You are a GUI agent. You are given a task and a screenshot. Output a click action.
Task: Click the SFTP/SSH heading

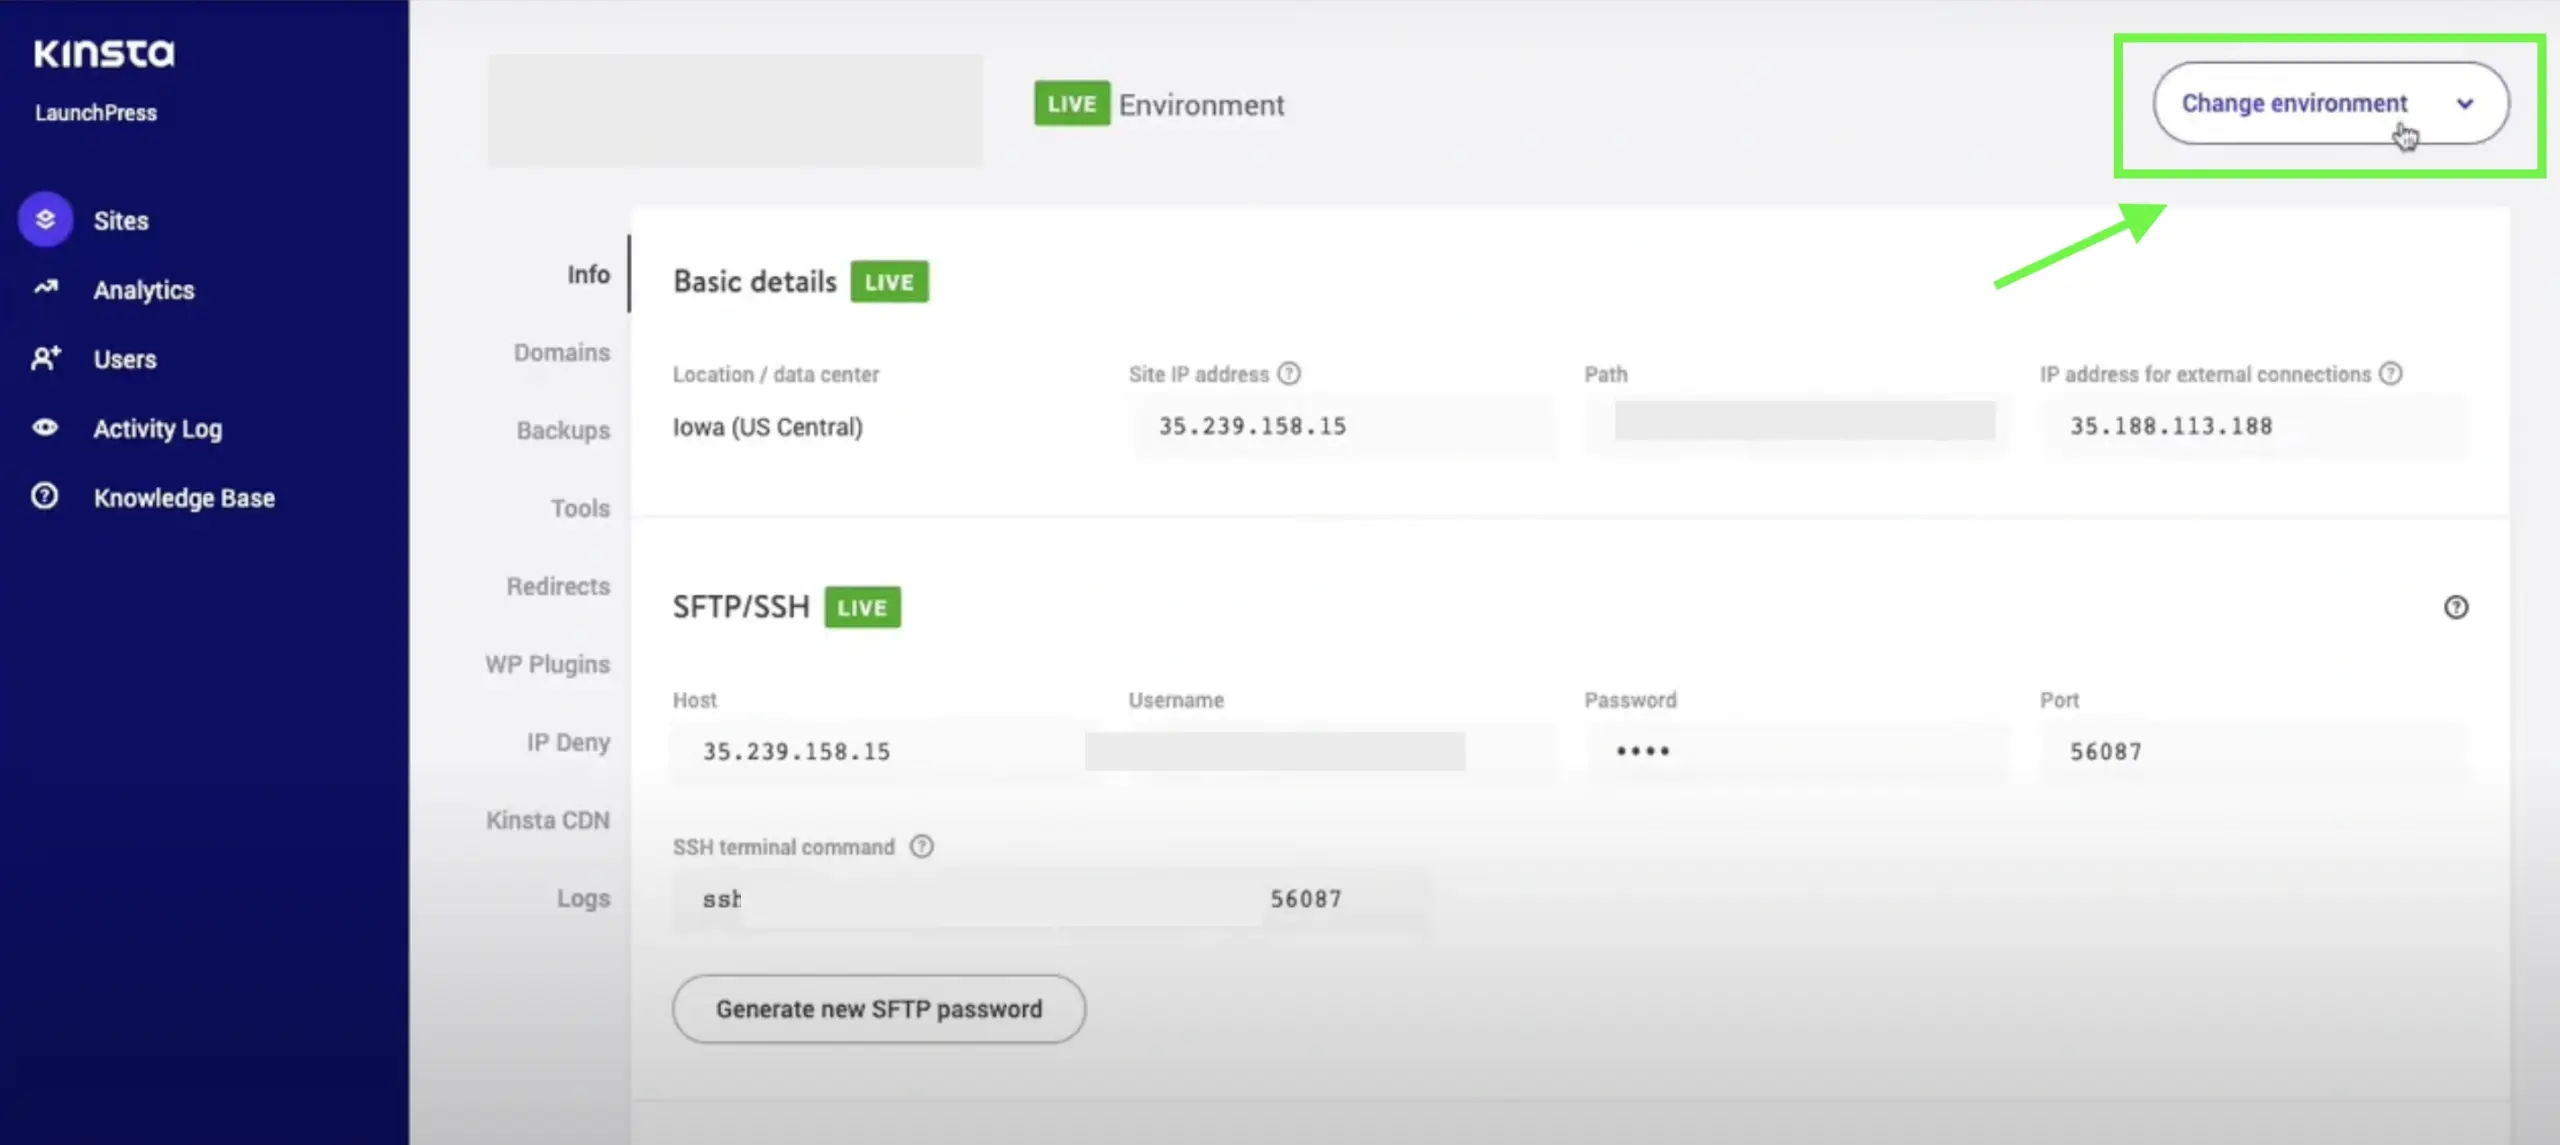click(741, 607)
